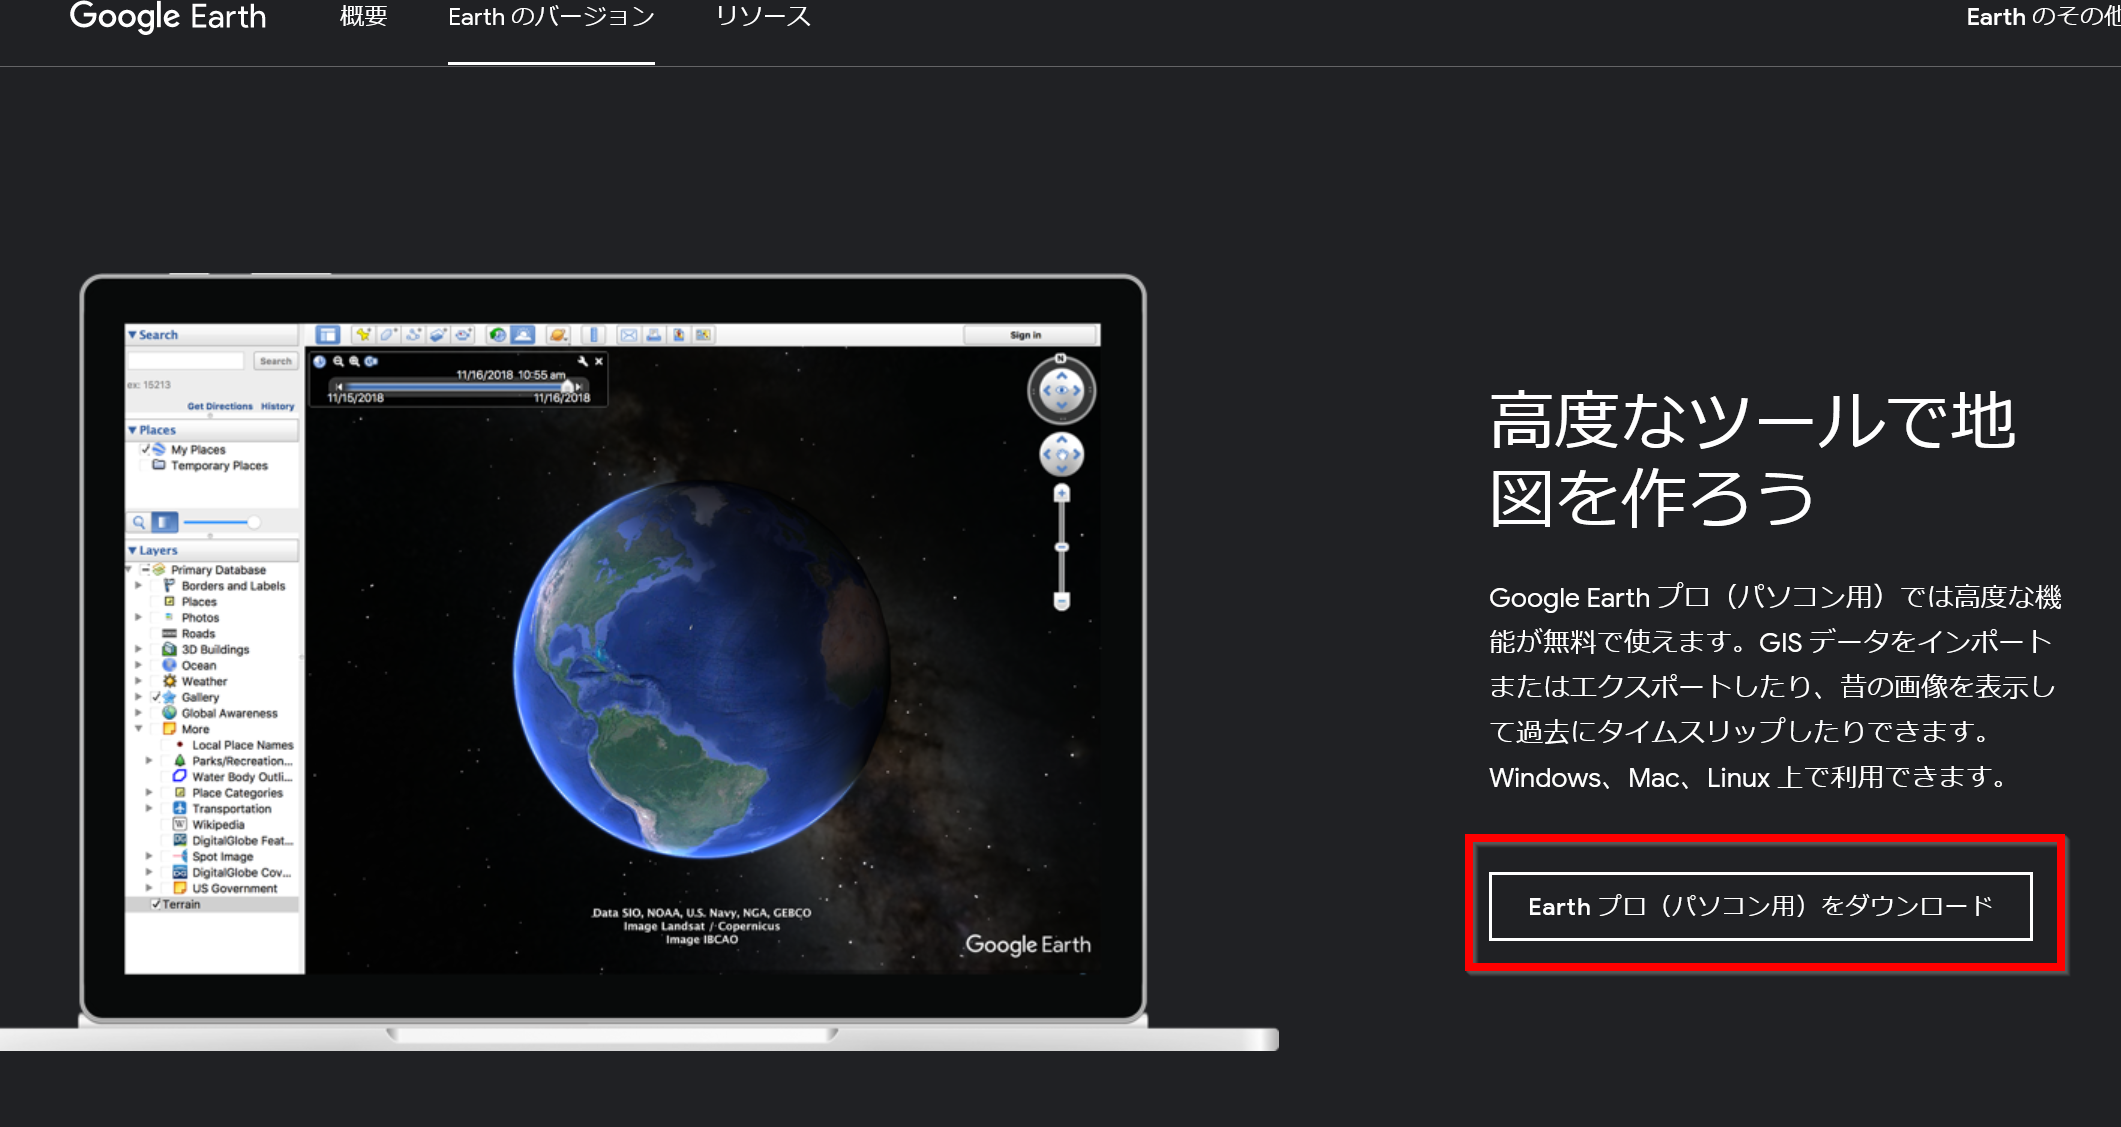Click the Move joystick hand icon
2121x1127 pixels.
1062,455
